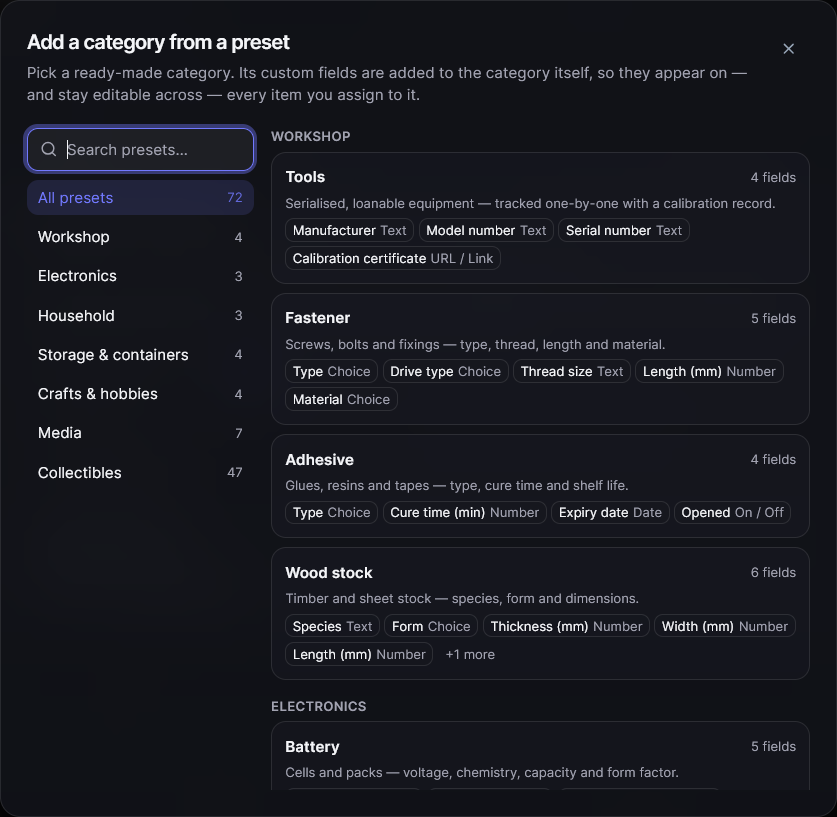The width and height of the screenshot is (837, 817).
Task: Click the Form Choice chip
Action: [431, 626]
